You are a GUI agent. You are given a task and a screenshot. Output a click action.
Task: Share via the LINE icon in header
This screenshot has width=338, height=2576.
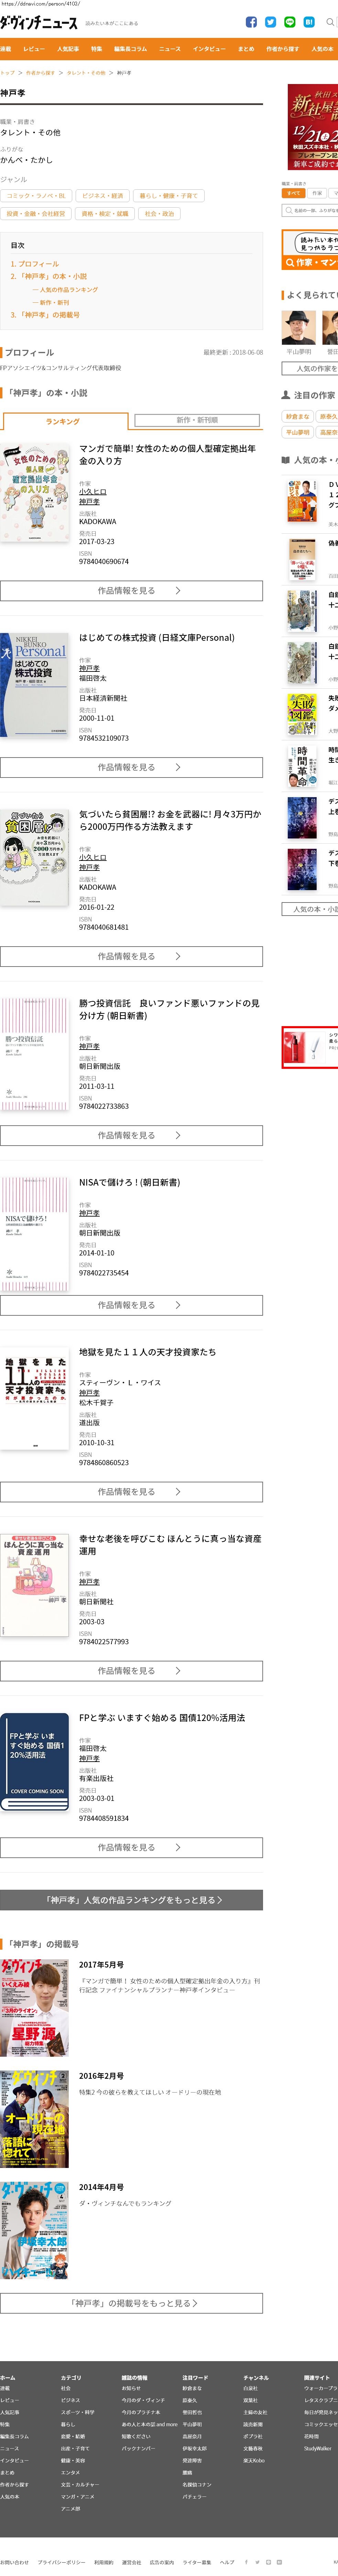point(290,22)
